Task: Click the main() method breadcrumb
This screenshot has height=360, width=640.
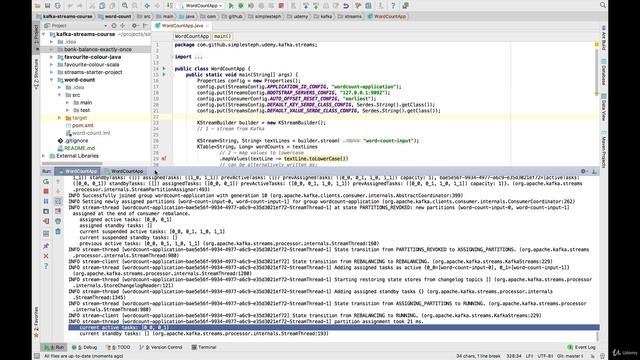Action: [222, 36]
